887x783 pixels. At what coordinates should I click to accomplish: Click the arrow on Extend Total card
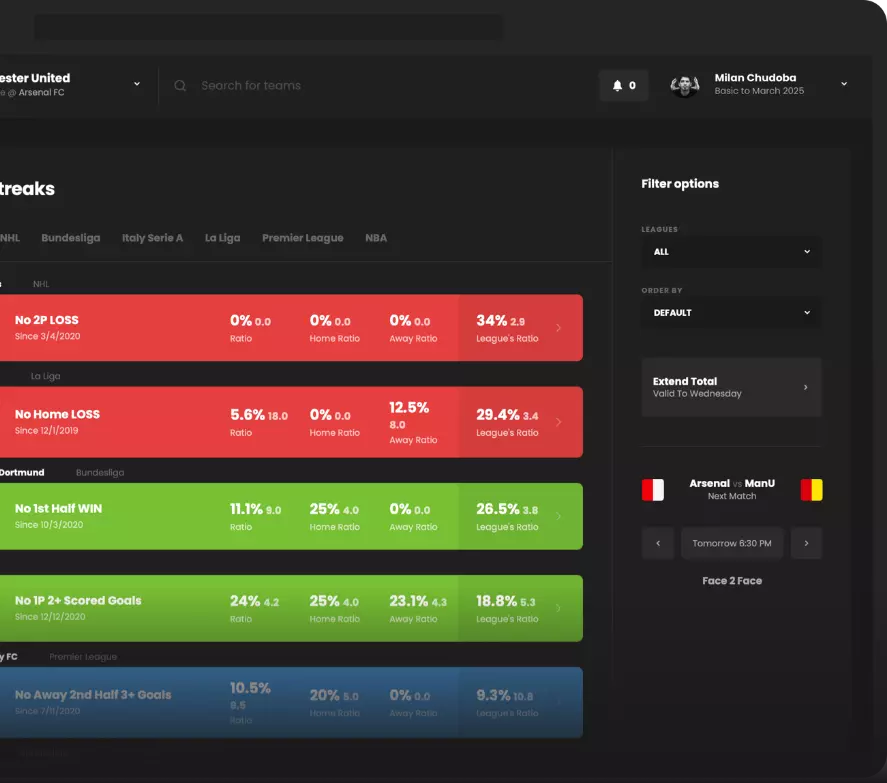(x=806, y=388)
